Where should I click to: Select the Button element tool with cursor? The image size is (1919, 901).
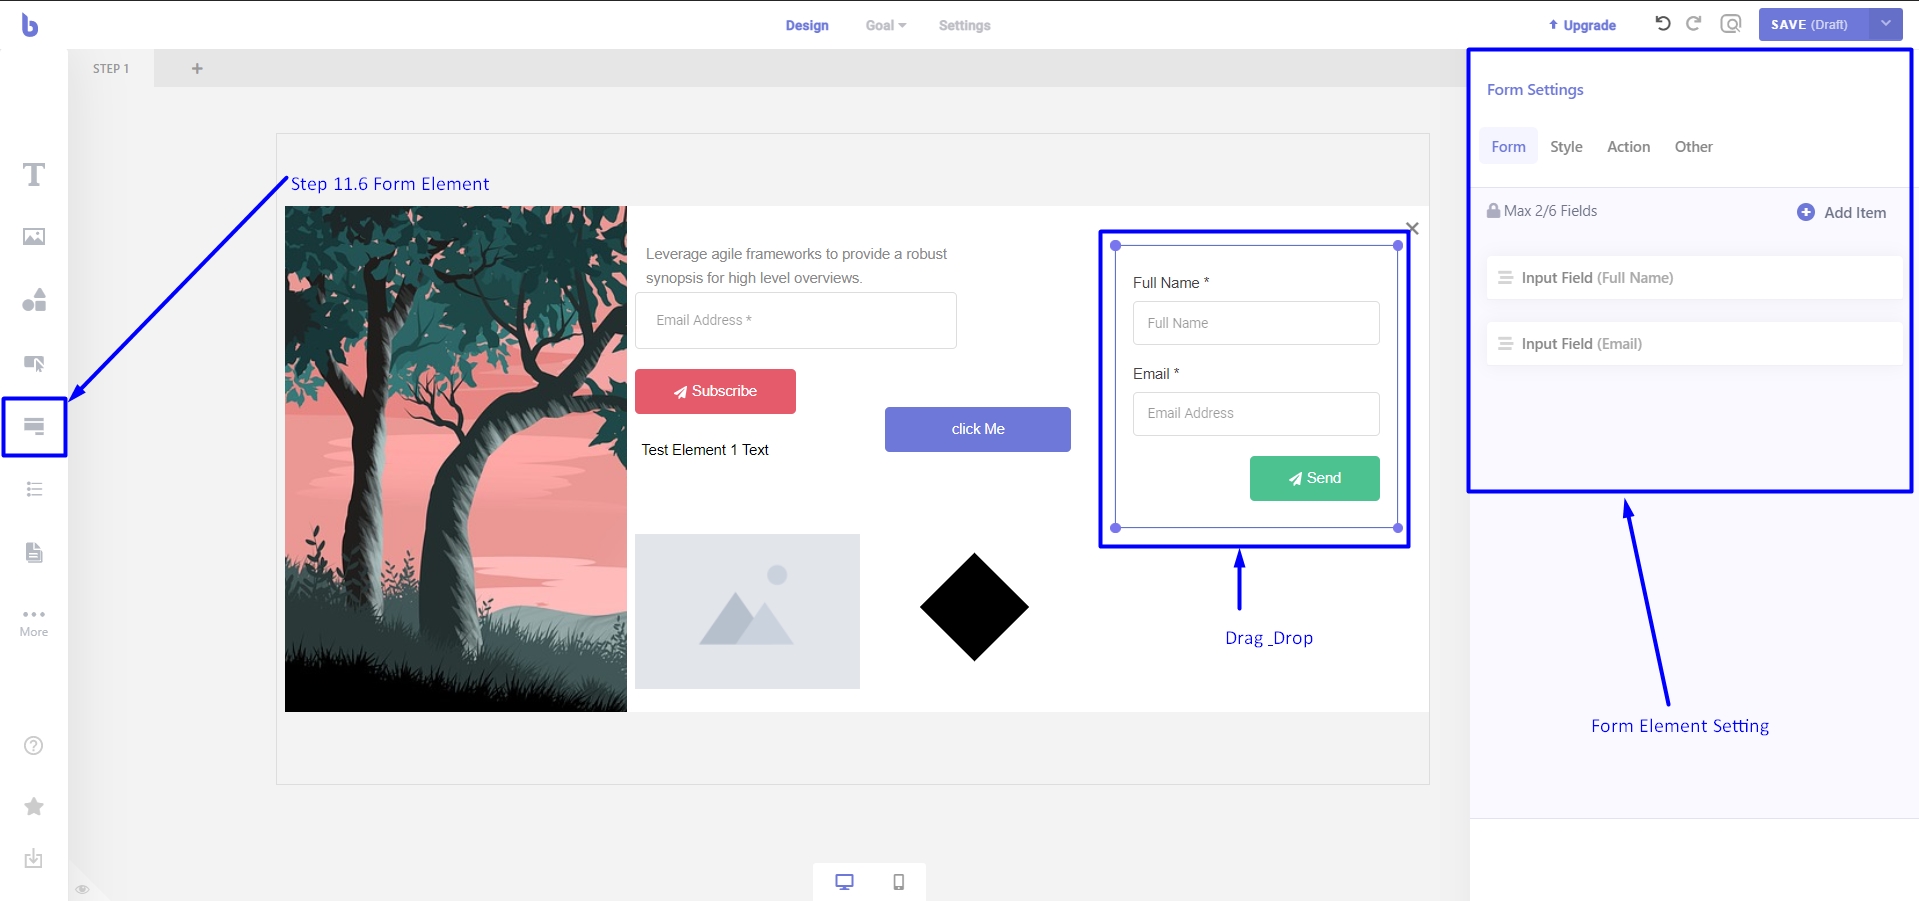tap(34, 363)
